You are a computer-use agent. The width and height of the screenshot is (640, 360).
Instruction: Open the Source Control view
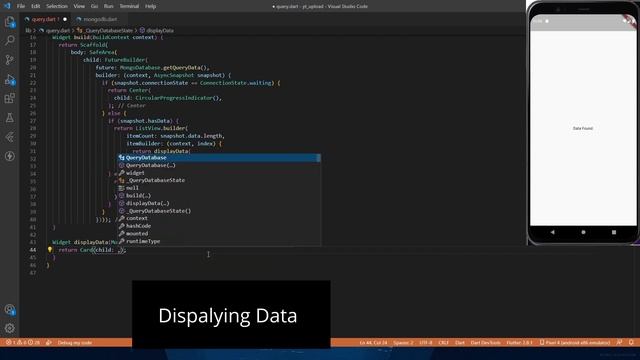[9, 60]
